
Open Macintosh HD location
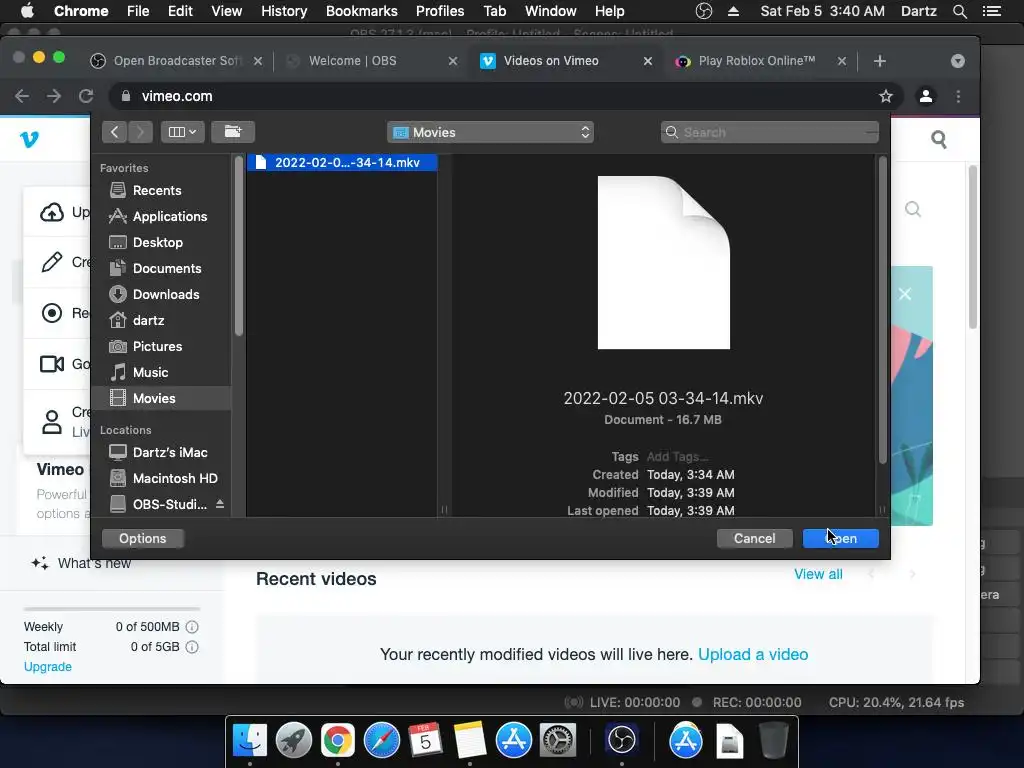(175, 479)
